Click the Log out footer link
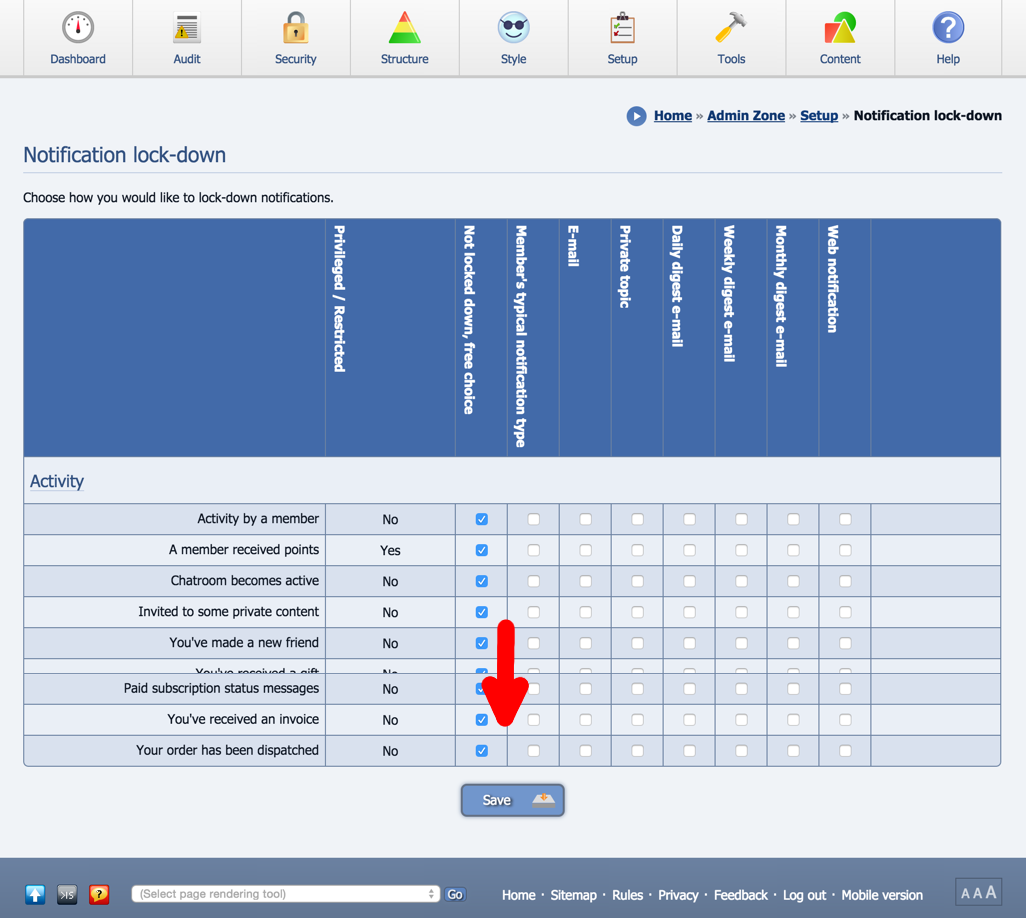This screenshot has width=1026, height=920. point(804,895)
